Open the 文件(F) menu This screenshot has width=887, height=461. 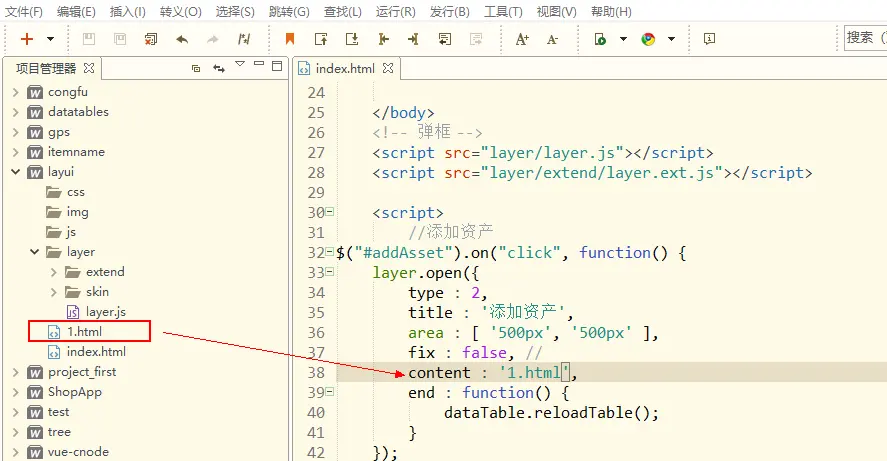click(24, 11)
